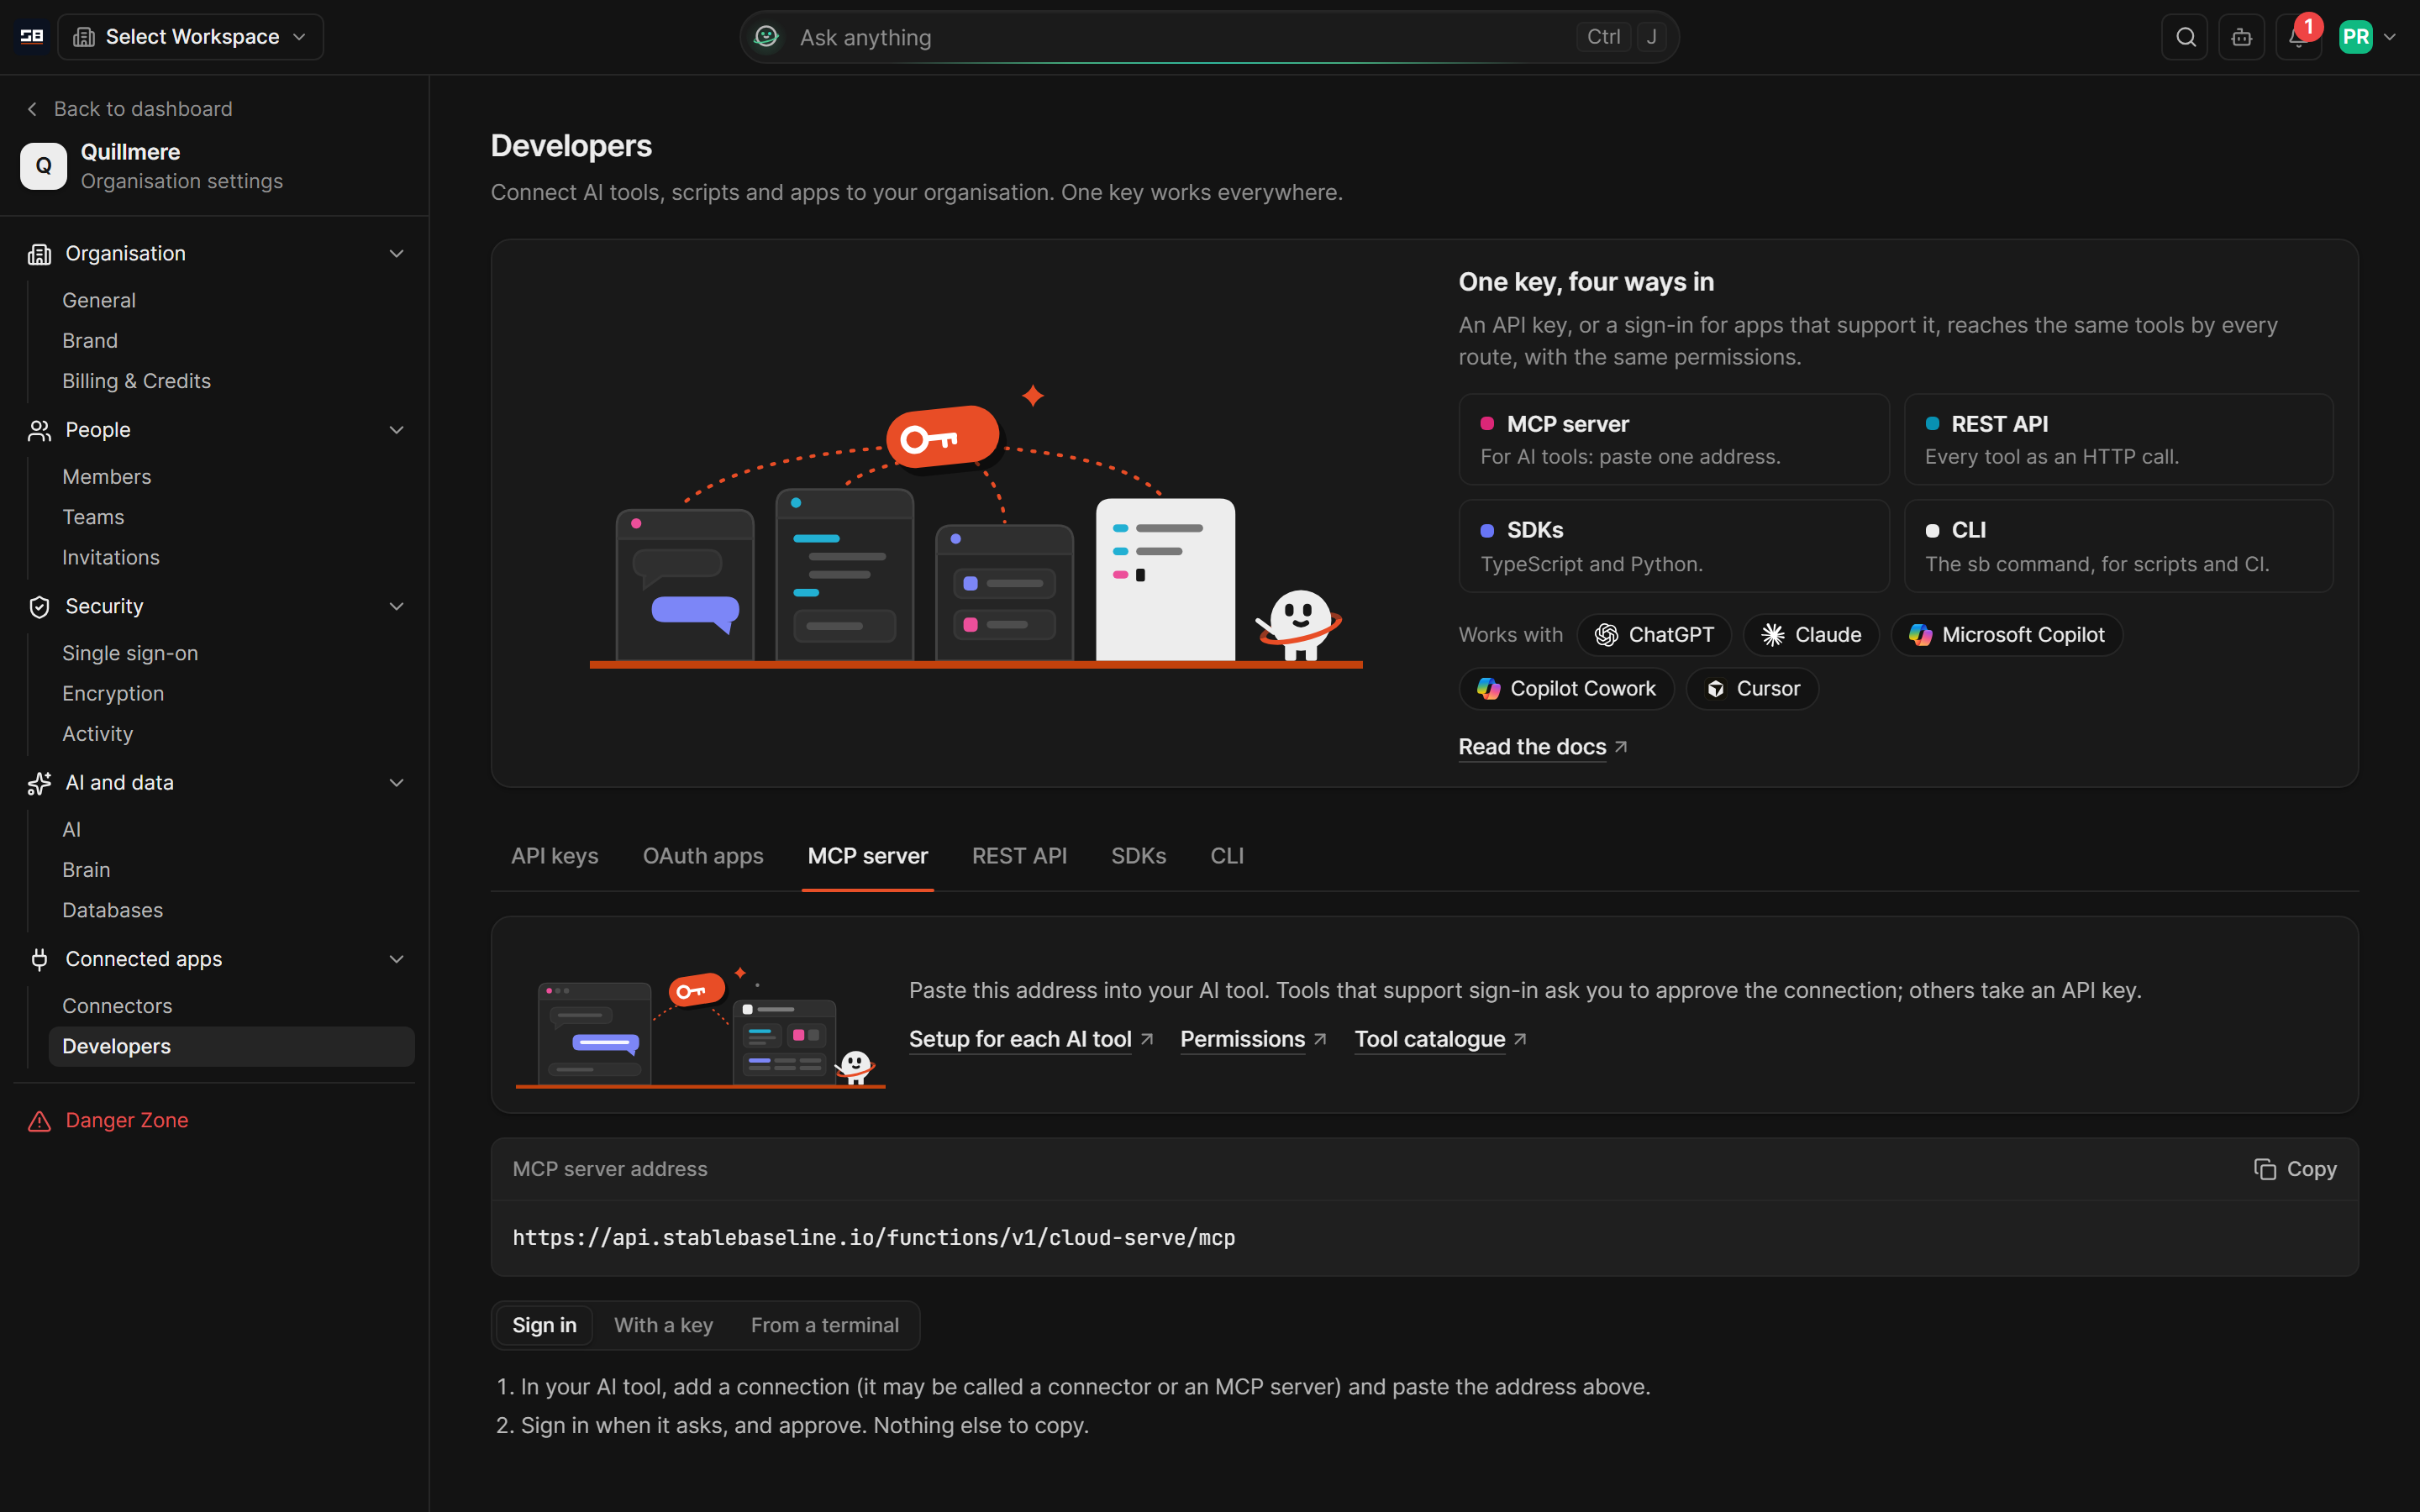The width and height of the screenshot is (2420, 1512).
Task: Open the Tool catalogue link
Action: coord(1440,1040)
